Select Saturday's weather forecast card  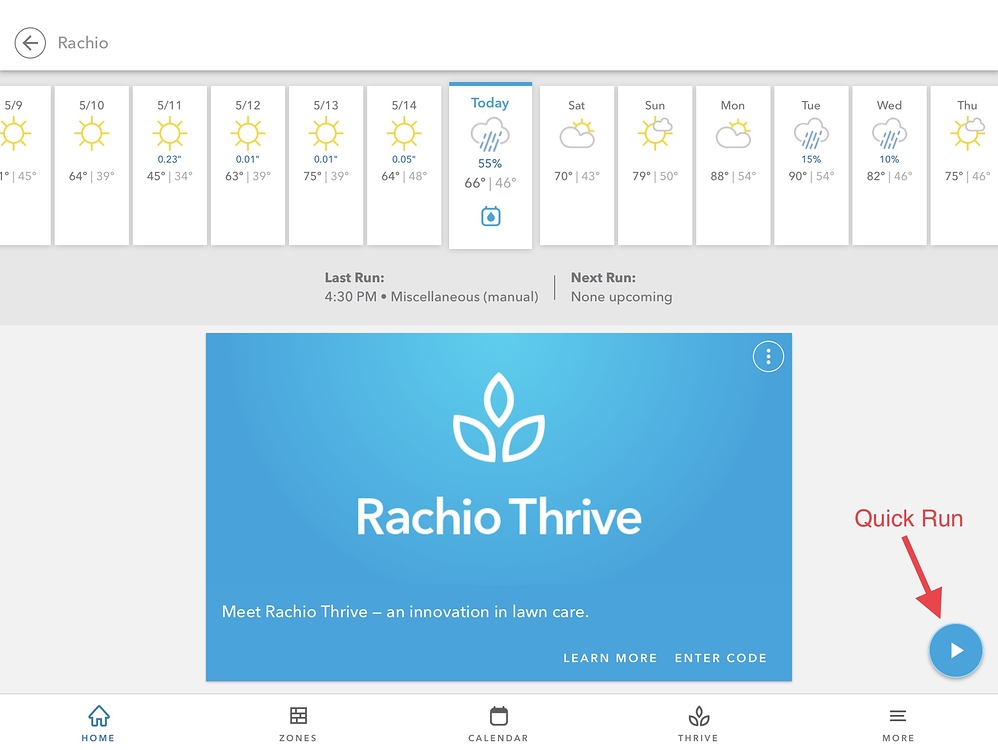tap(577, 160)
